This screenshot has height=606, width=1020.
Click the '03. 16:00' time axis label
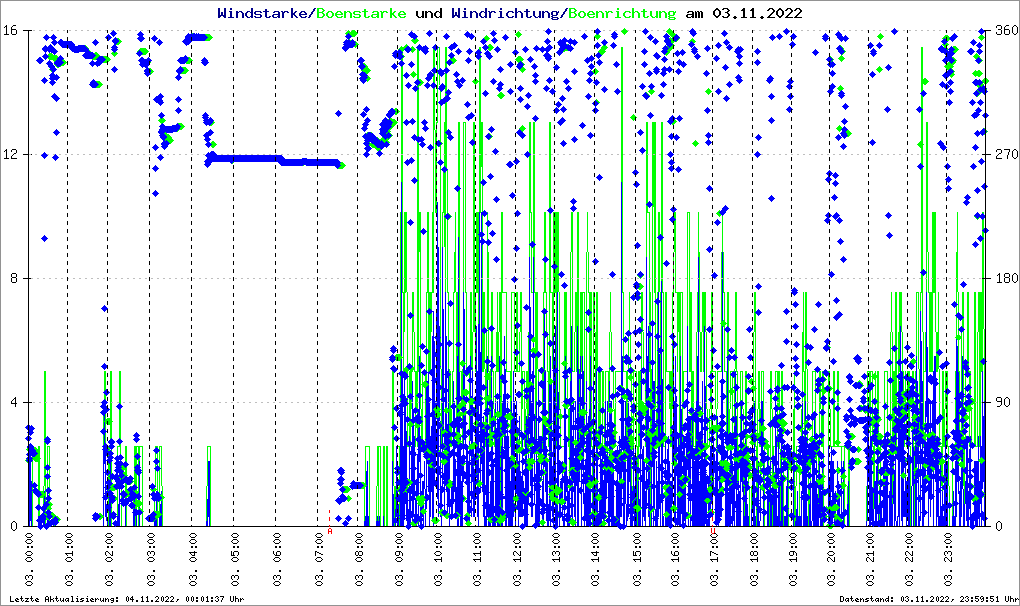[675, 559]
